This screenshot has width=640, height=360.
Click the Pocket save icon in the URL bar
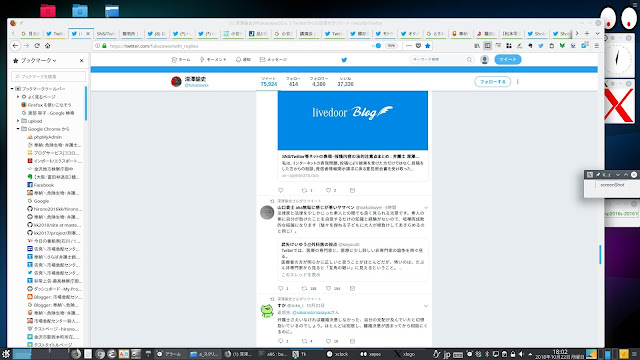point(418,46)
